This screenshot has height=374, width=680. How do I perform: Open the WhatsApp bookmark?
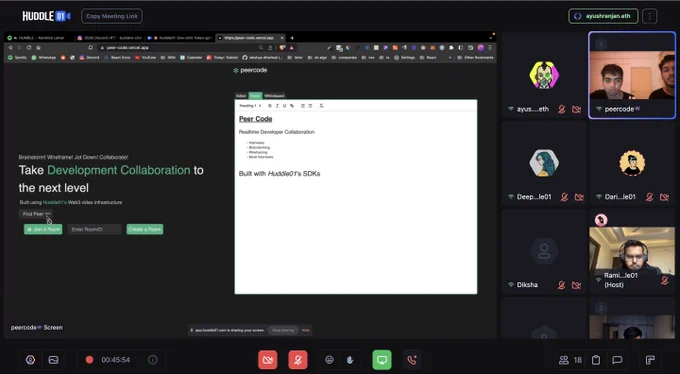click(43, 57)
